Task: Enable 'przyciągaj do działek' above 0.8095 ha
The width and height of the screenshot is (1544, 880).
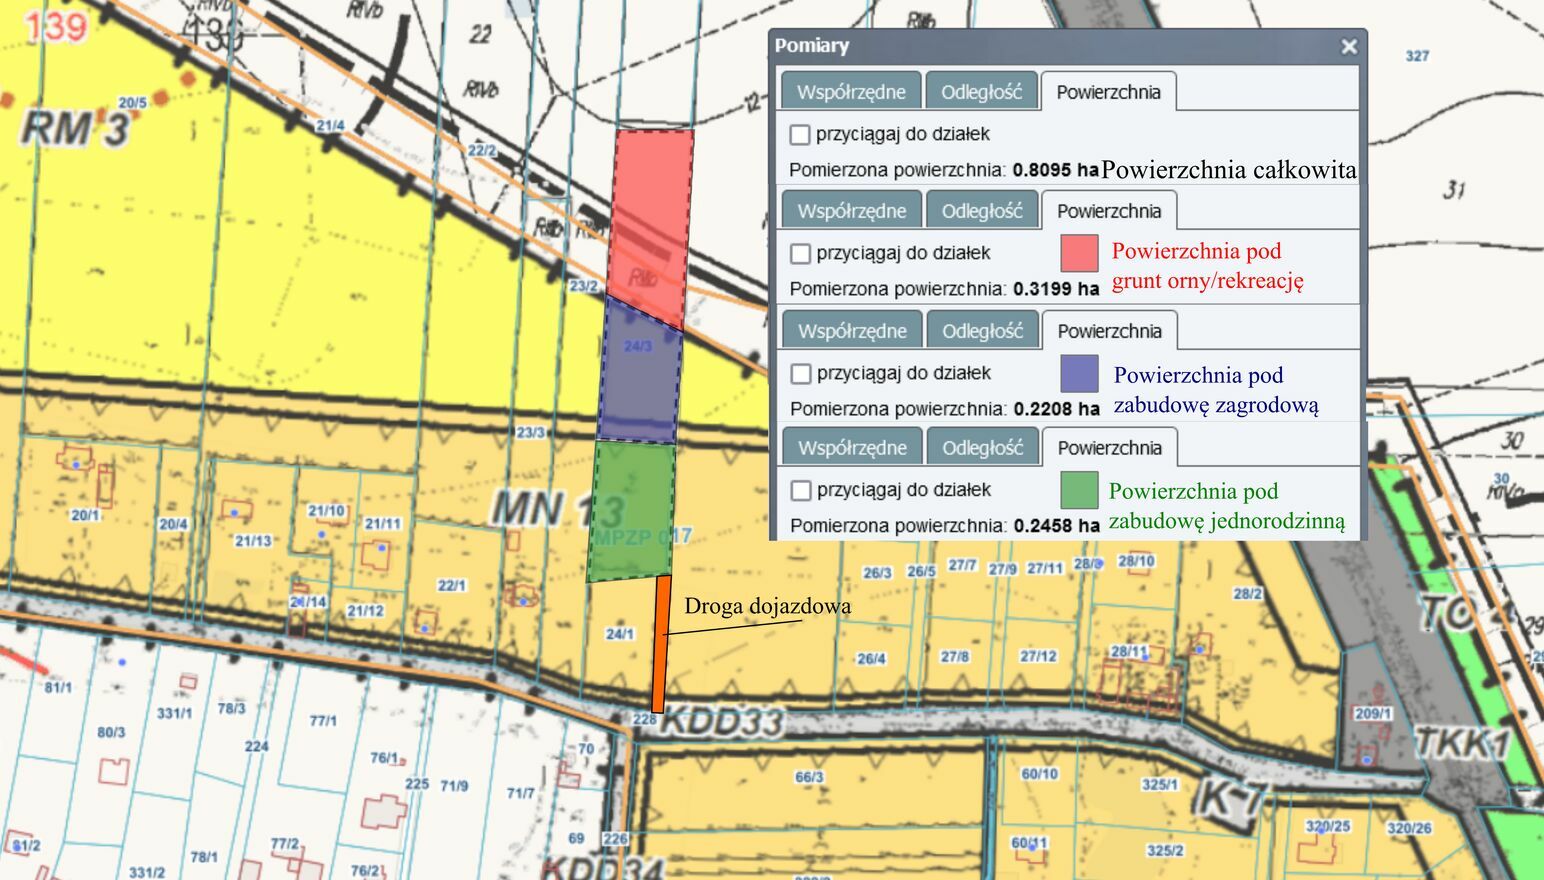Action: (800, 134)
